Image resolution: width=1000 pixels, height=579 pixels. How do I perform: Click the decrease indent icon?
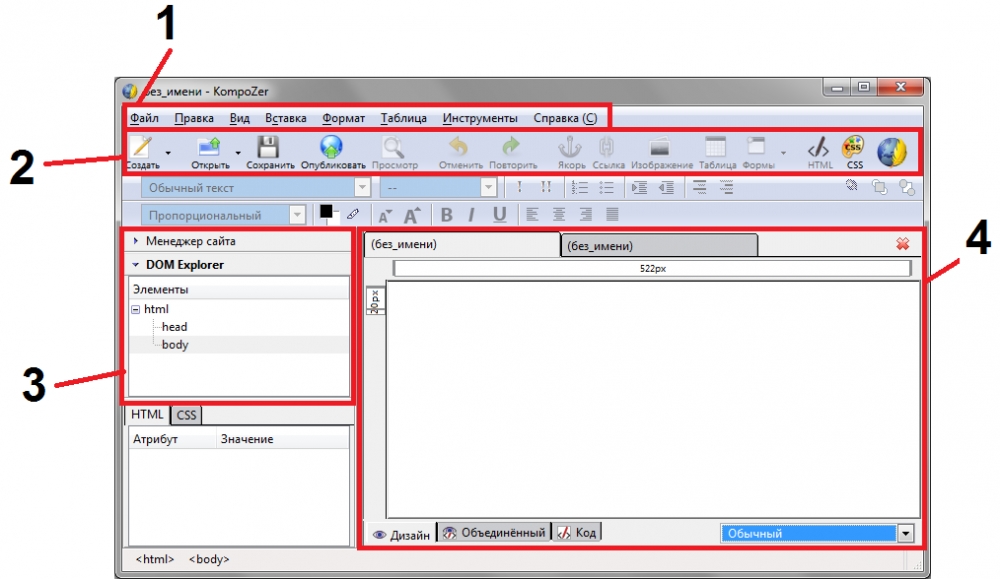tap(666, 187)
